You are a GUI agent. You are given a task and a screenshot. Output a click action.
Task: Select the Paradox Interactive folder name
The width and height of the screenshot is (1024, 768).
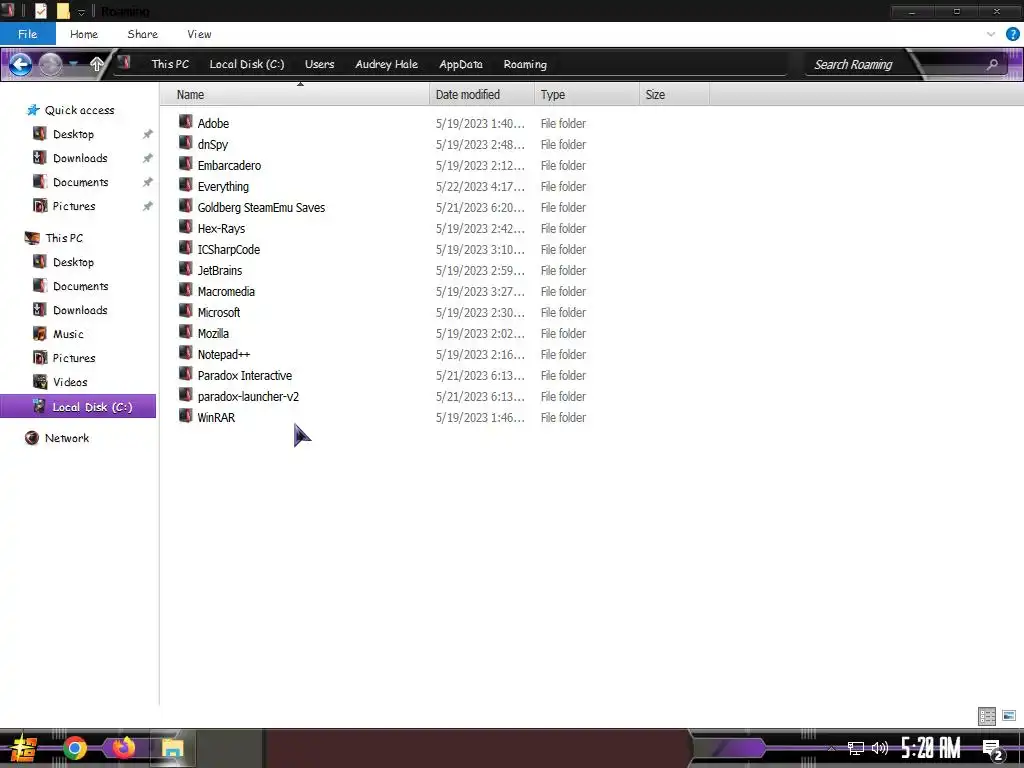244,375
